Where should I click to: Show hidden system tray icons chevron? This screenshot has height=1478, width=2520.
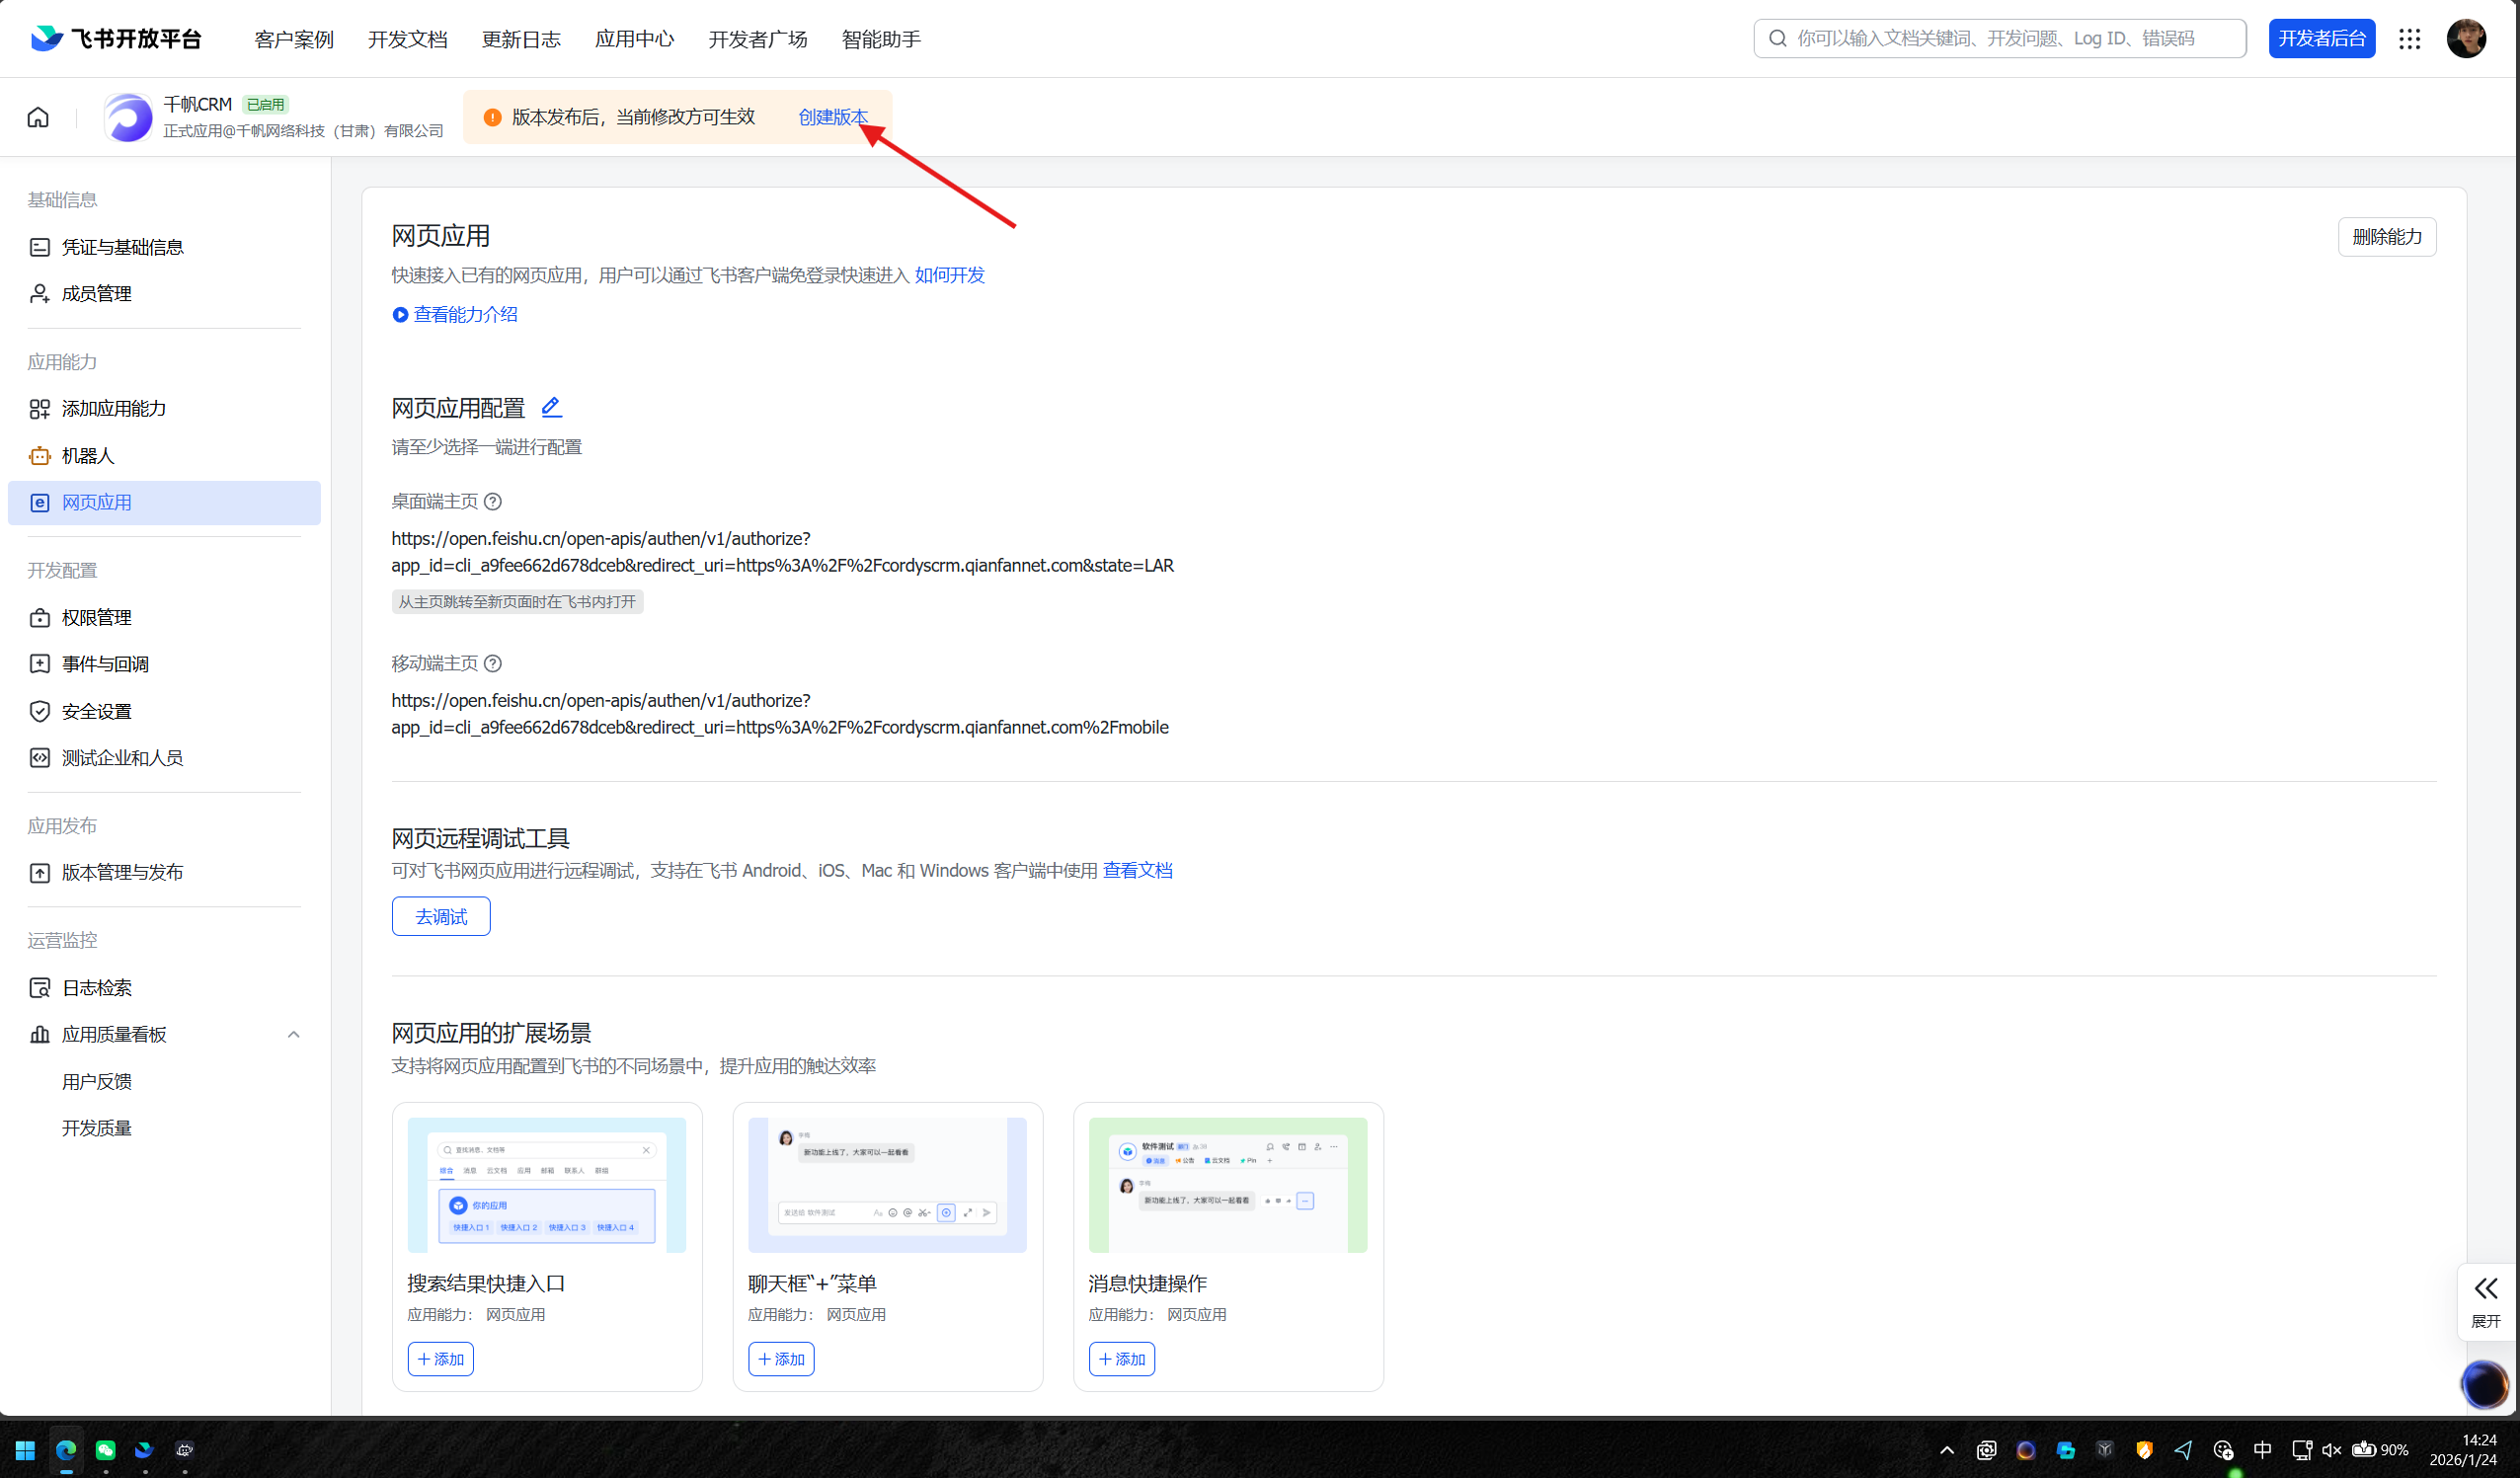click(1946, 1449)
